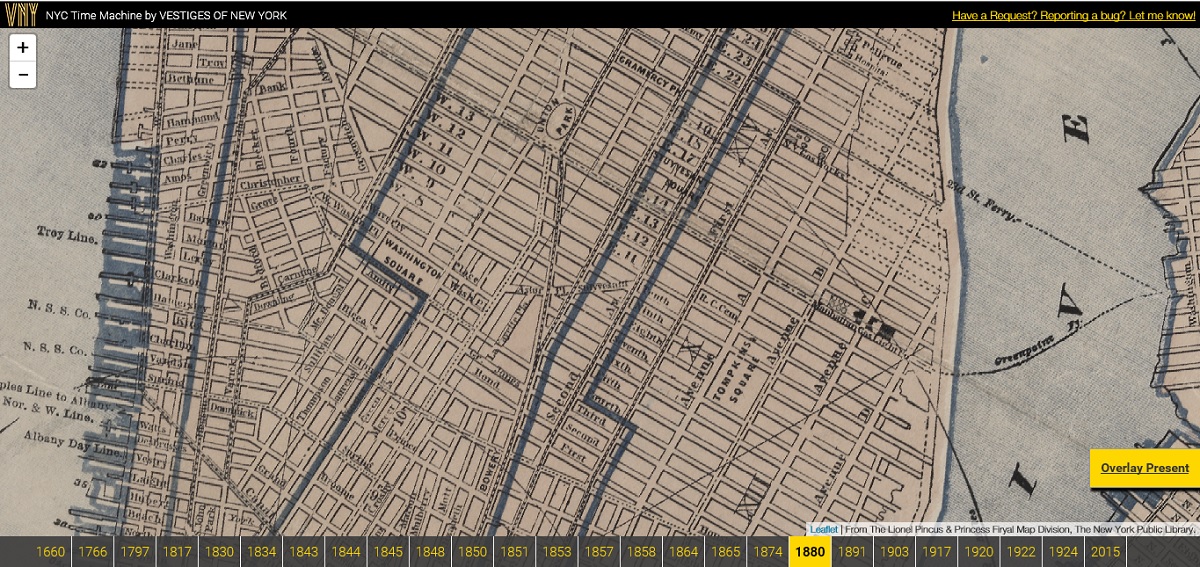Switch to the 1766 map
Viewport: 1200px width, 567px height.
click(x=93, y=552)
